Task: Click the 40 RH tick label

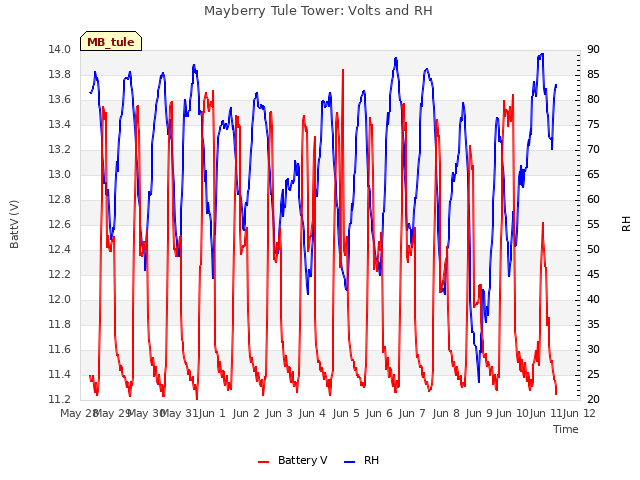Action: (593, 300)
